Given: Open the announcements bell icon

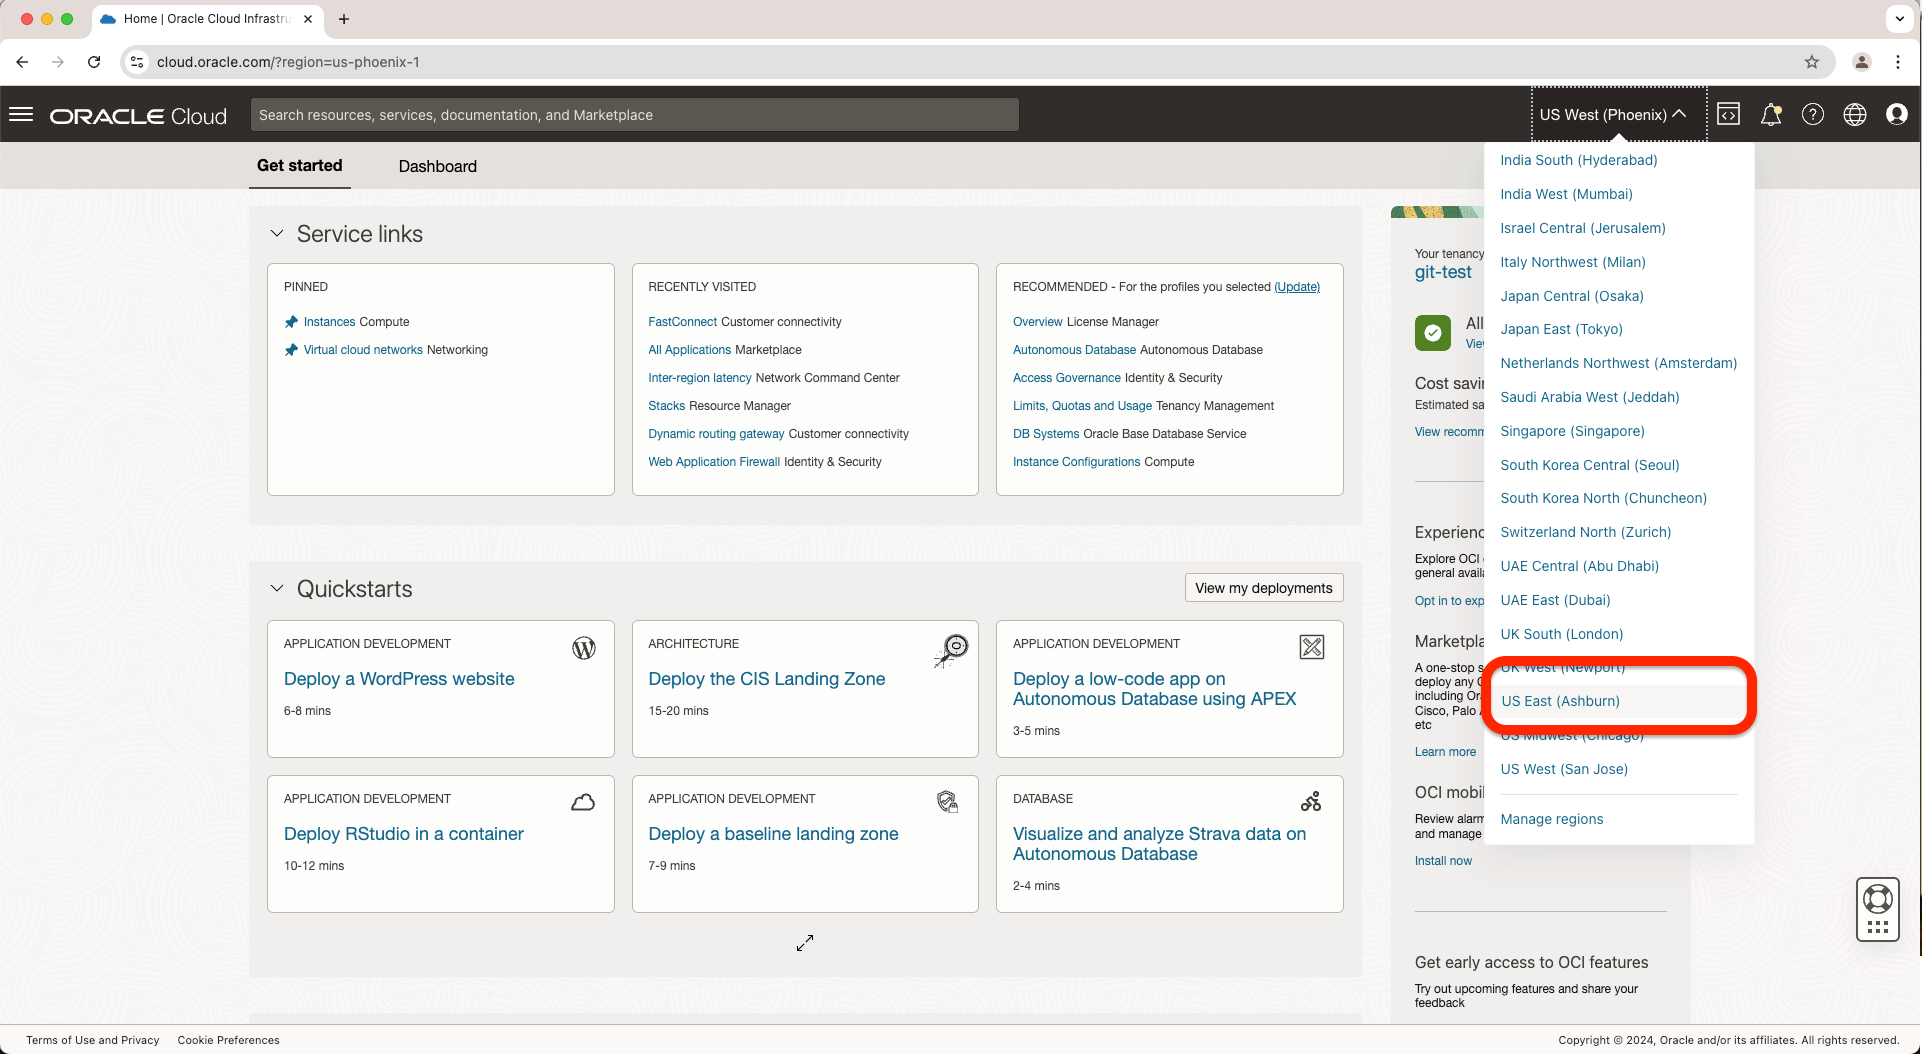Looking at the screenshot, I should click(1770, 115).
